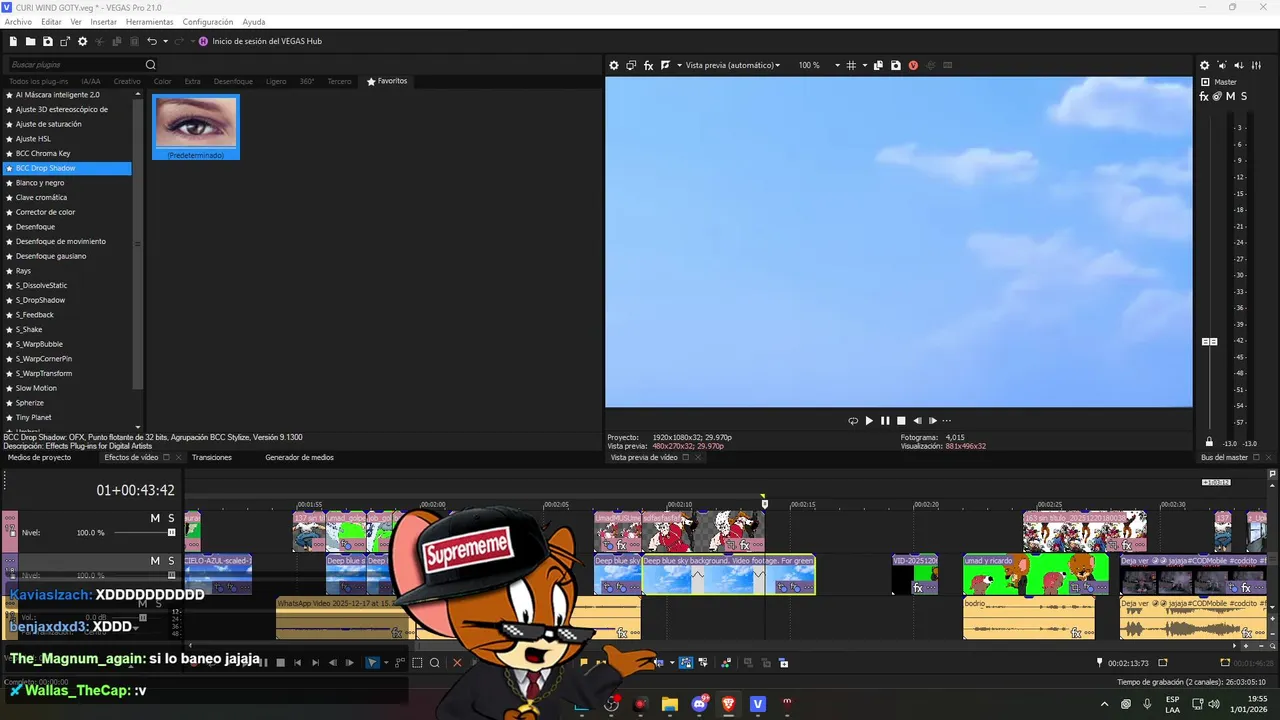Click the timeline playhead marker on the ruler
Screen dimensions: 1280x720
(764, 502)
